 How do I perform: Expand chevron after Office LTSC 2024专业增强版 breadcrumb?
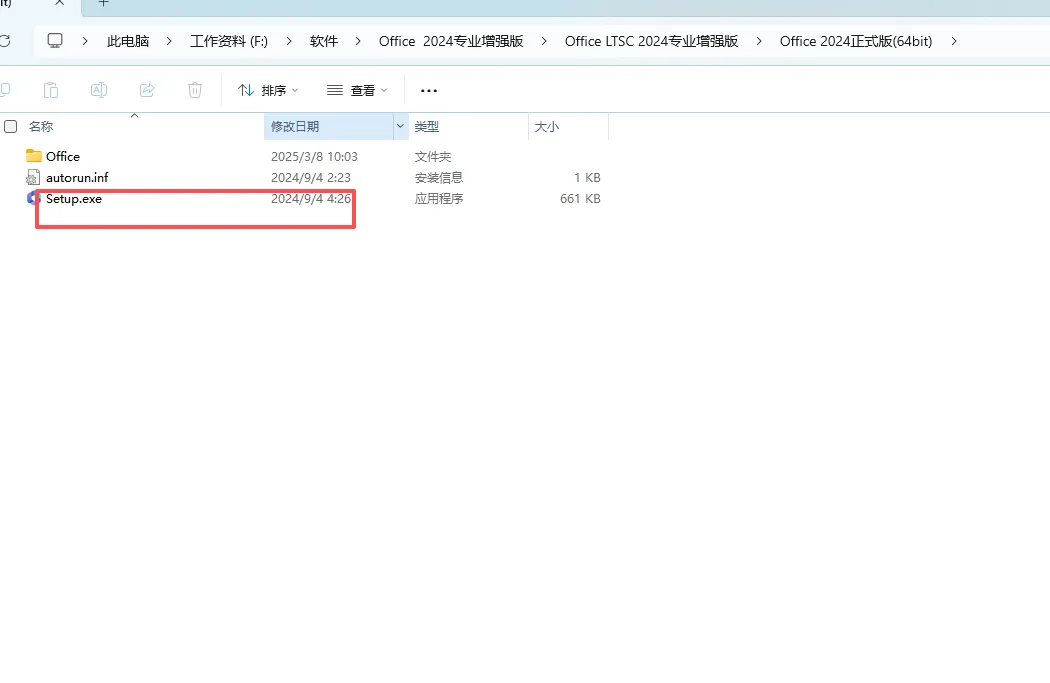tap(759, 42)
